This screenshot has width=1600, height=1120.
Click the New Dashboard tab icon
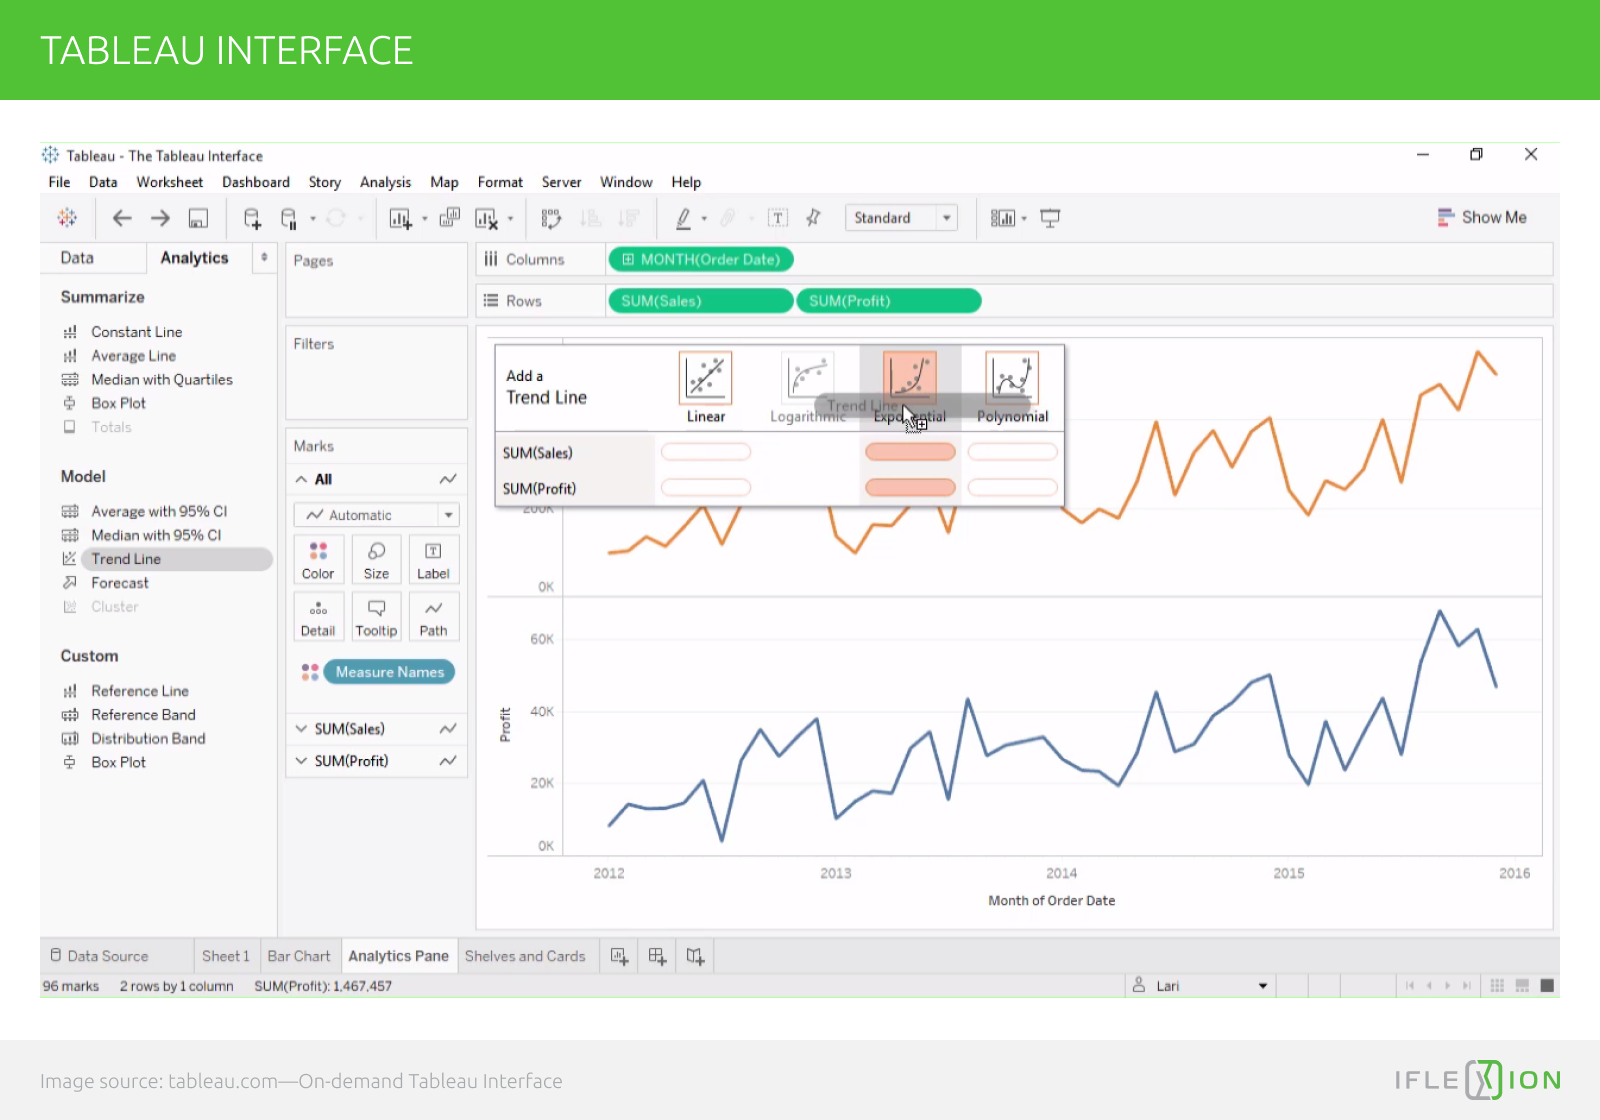click(x=657, y=956)
